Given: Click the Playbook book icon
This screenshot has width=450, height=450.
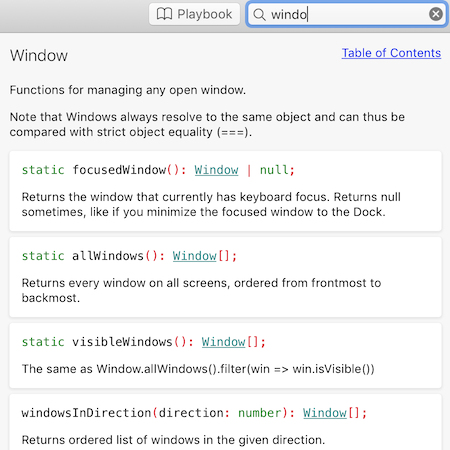Looking at the screenshot, I should (164, 14).
